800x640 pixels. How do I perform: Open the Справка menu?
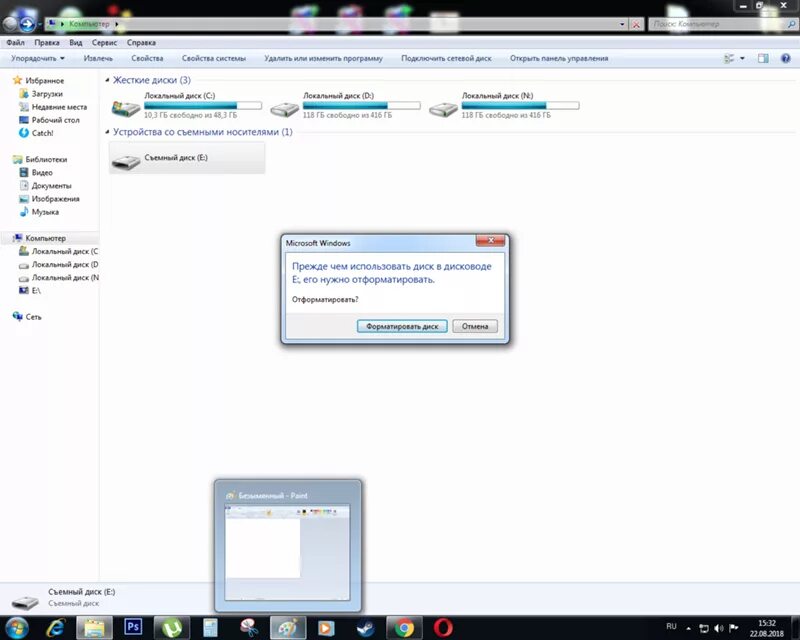coord(141,42)
